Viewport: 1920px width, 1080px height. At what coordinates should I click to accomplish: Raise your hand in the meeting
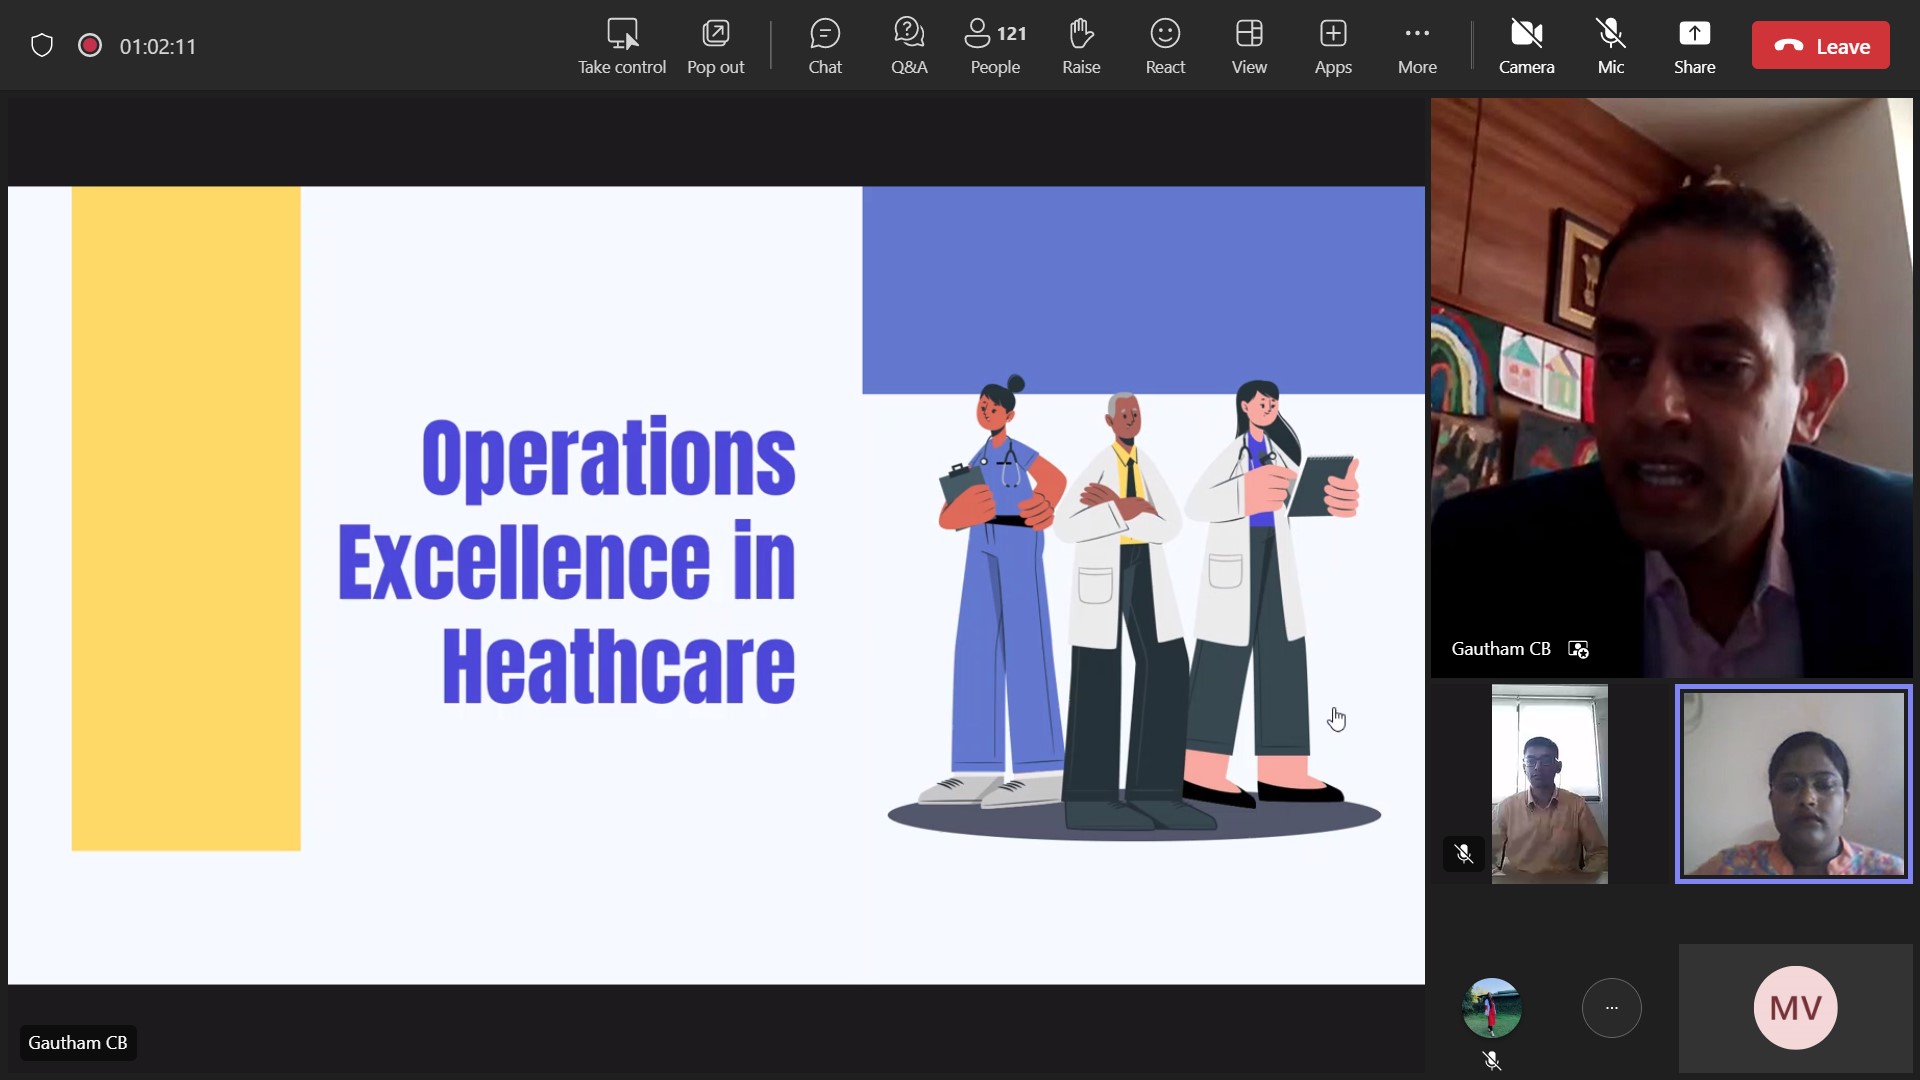(x=1080, y=46)
